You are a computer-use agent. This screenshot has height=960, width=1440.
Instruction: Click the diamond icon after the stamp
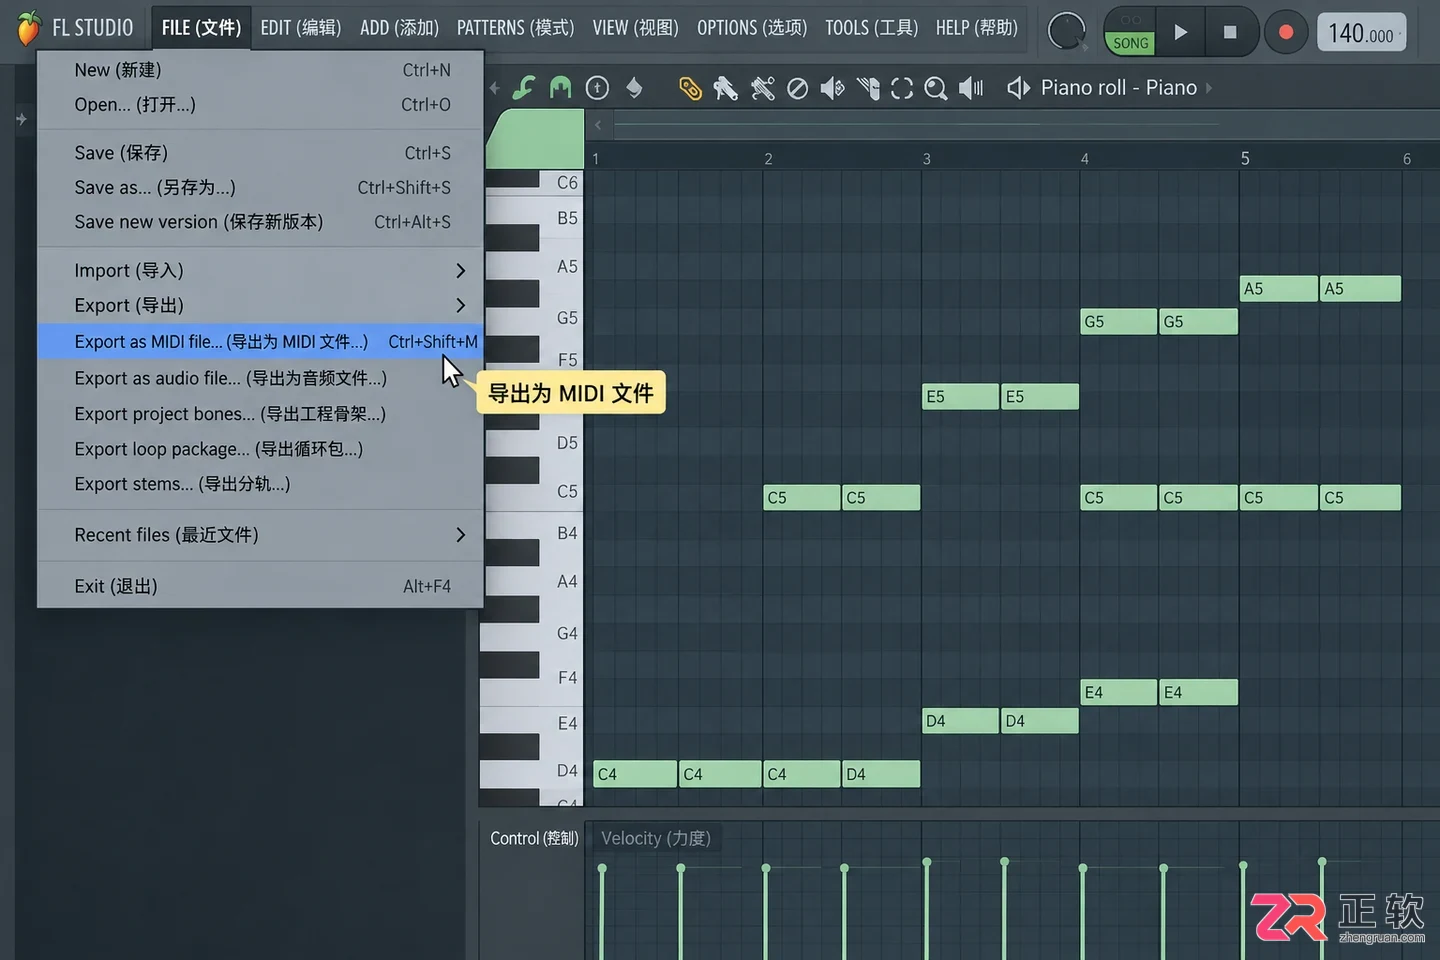tap(634, 88)
